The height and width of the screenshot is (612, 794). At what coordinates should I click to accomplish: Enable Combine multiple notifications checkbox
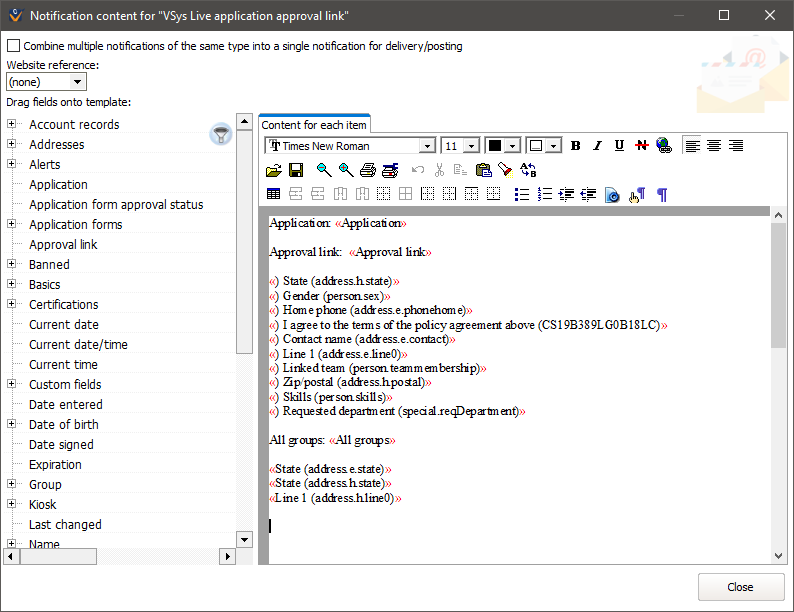13,46
